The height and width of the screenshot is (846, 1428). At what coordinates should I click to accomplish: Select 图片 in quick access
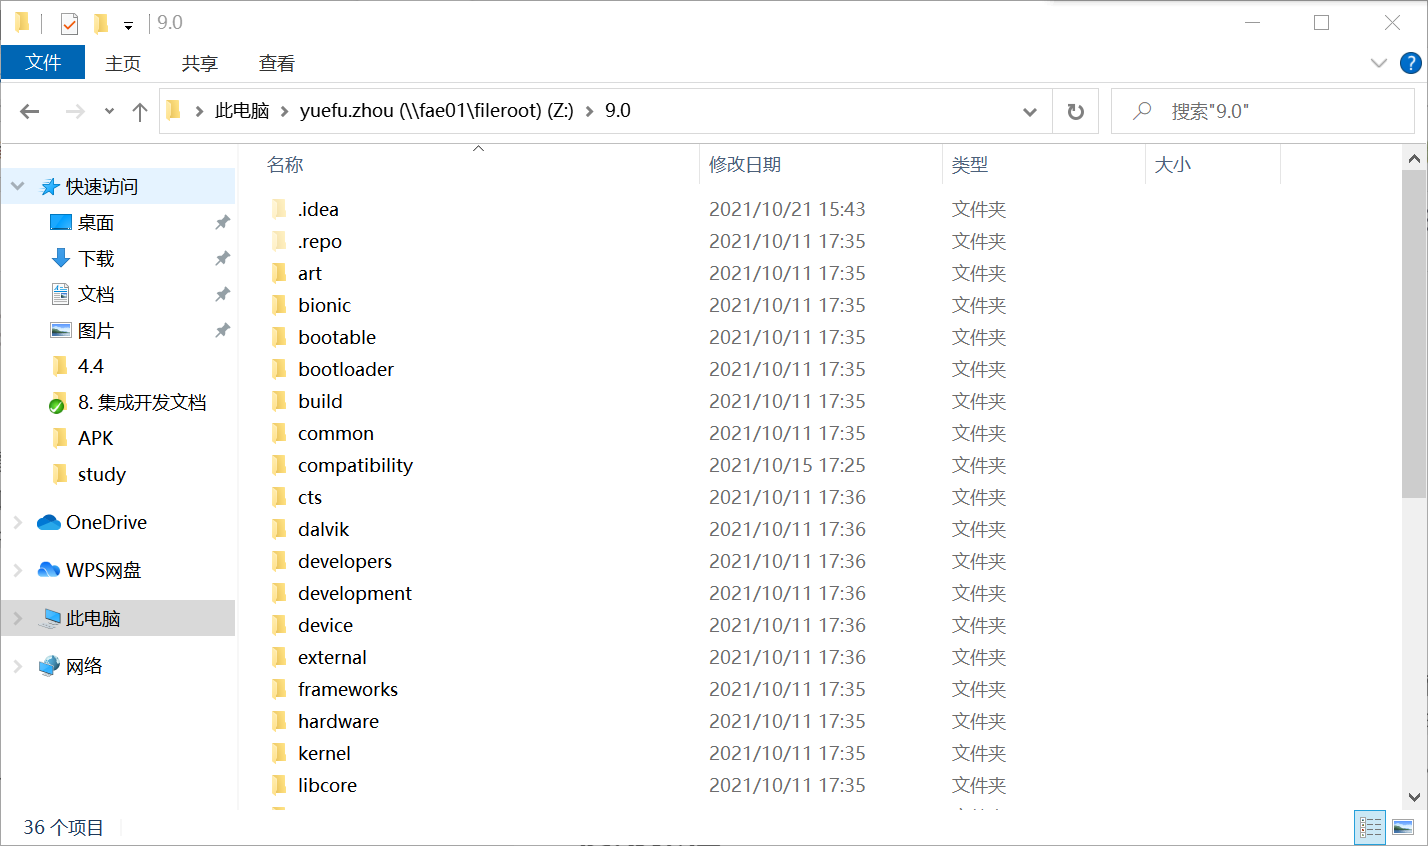click(96, 331)
